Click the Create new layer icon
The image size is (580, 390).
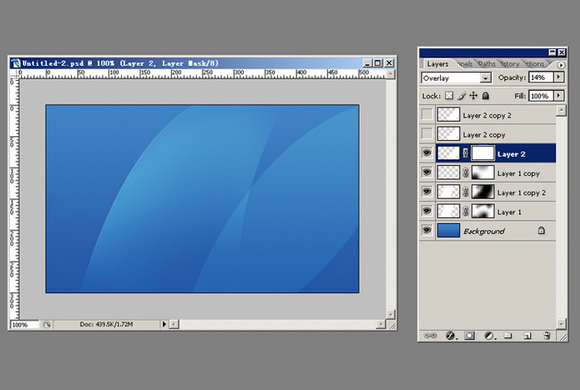pos(528,336)
